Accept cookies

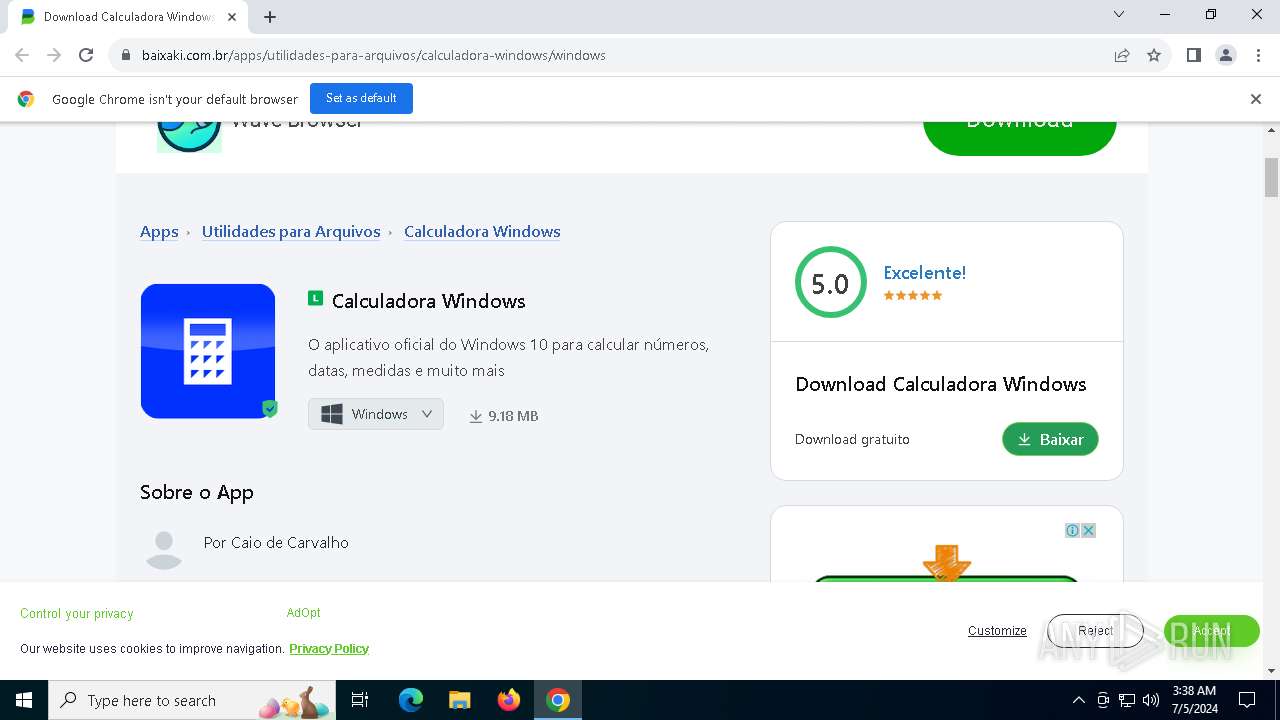[1211, 631]
